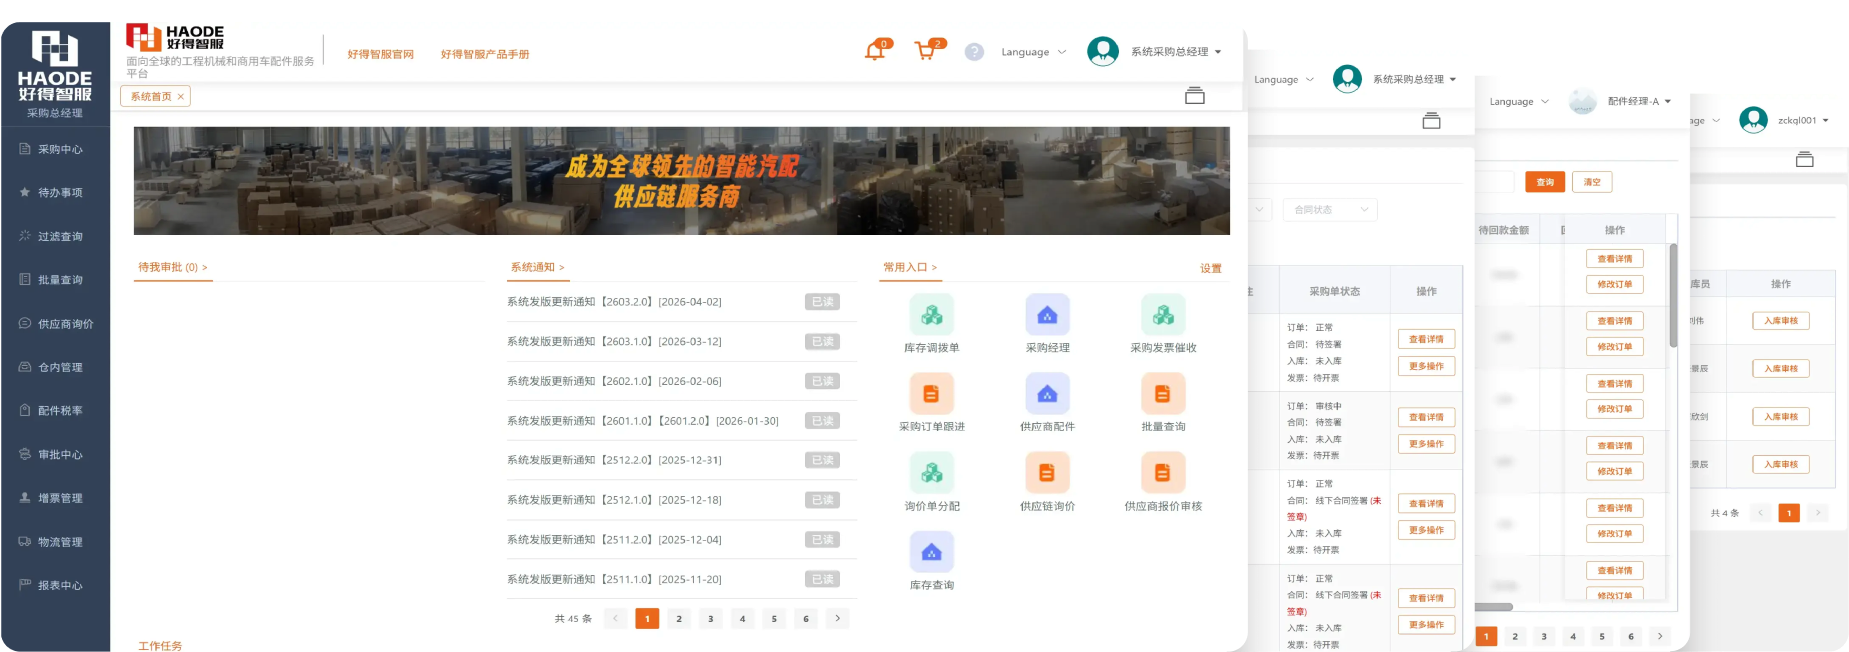Screen dimensions: 1849x652
Task: Open 配件税率 in the sidebar
Action: click(55, 410)
